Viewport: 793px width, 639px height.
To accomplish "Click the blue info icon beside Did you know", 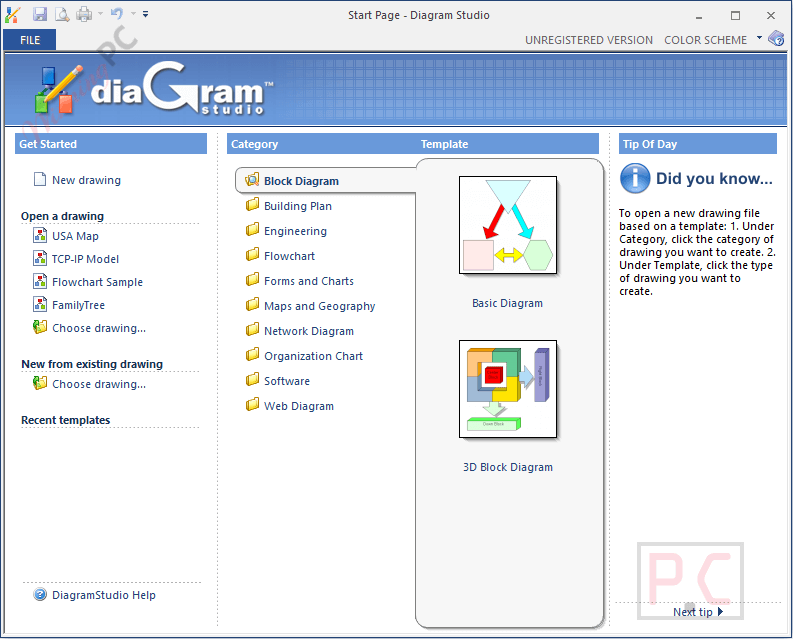I will coord(635,178).
